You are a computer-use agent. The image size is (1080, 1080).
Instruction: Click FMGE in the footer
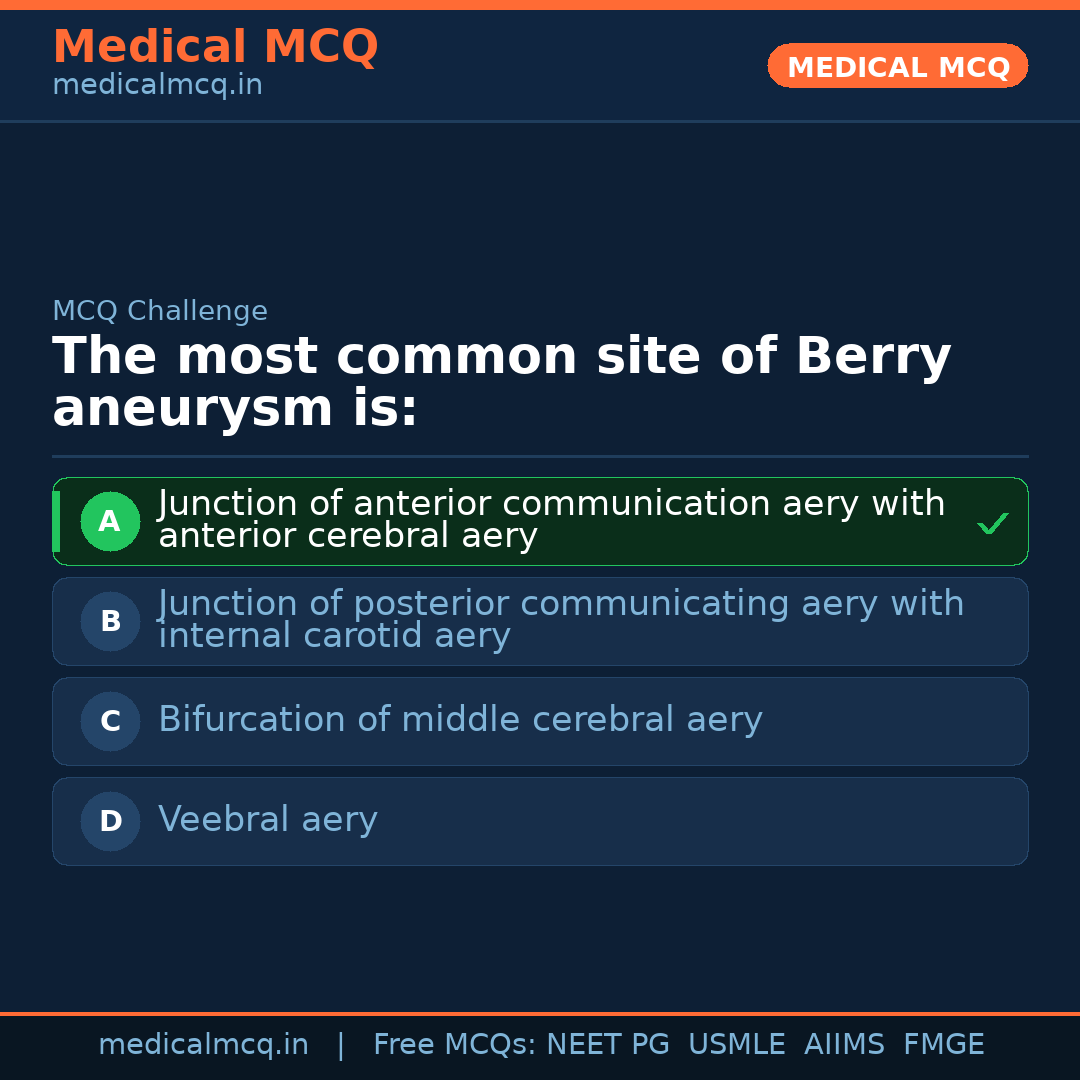click(x=943, y=1045)
